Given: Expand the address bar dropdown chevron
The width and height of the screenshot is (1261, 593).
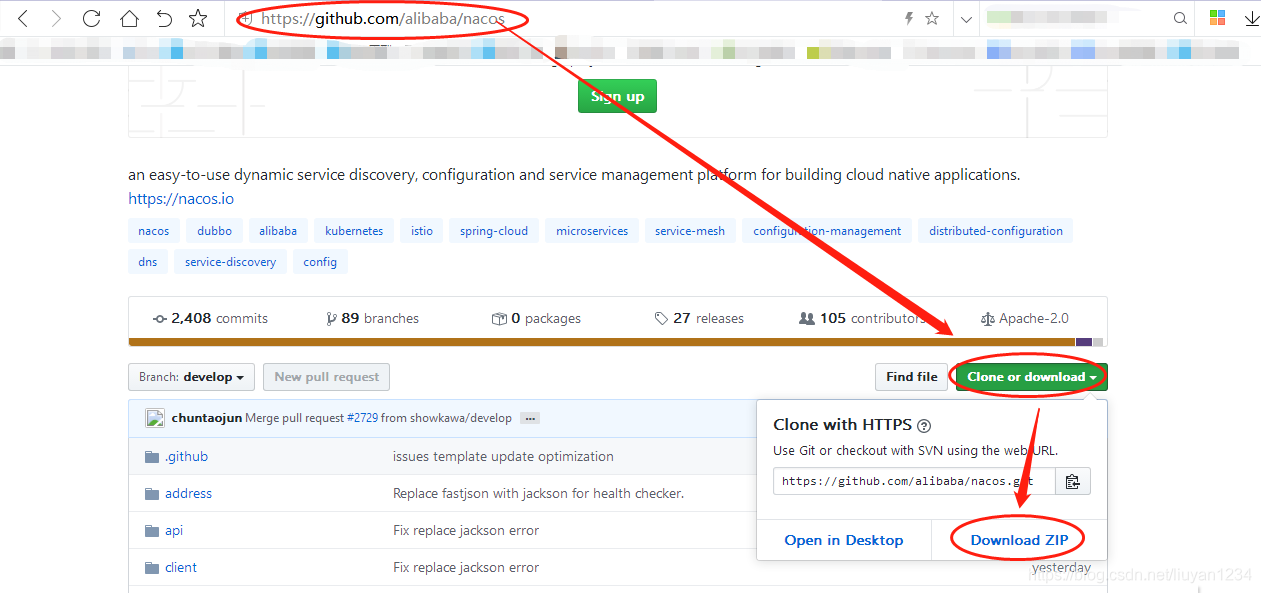Looking at the screenshot, I should [x=966, y=19].
